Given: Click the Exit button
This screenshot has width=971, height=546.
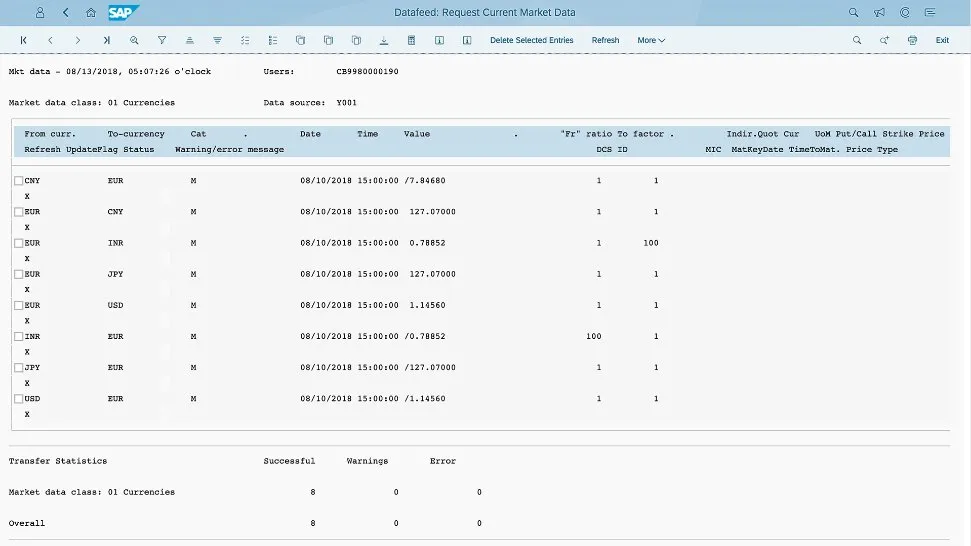Looking at the screenshot, I should point(942,40).
